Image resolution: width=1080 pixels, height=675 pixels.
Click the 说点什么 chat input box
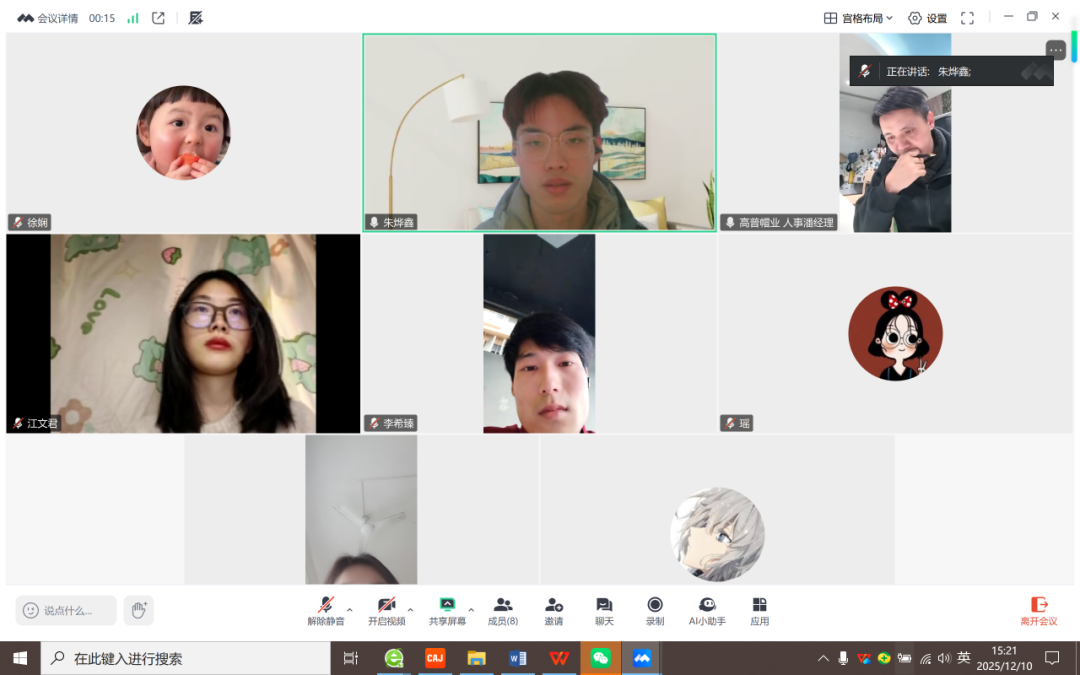(67, 610)
